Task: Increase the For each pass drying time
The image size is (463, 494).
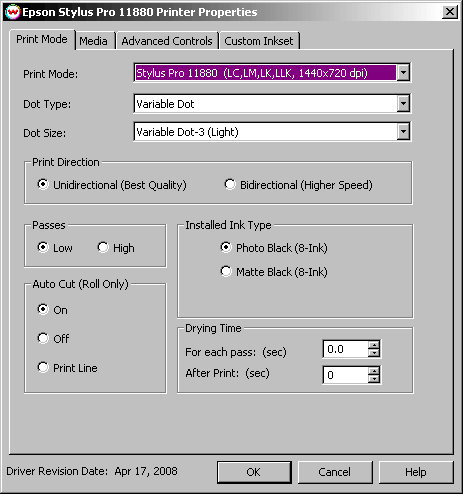Action: tap(374, 345)
